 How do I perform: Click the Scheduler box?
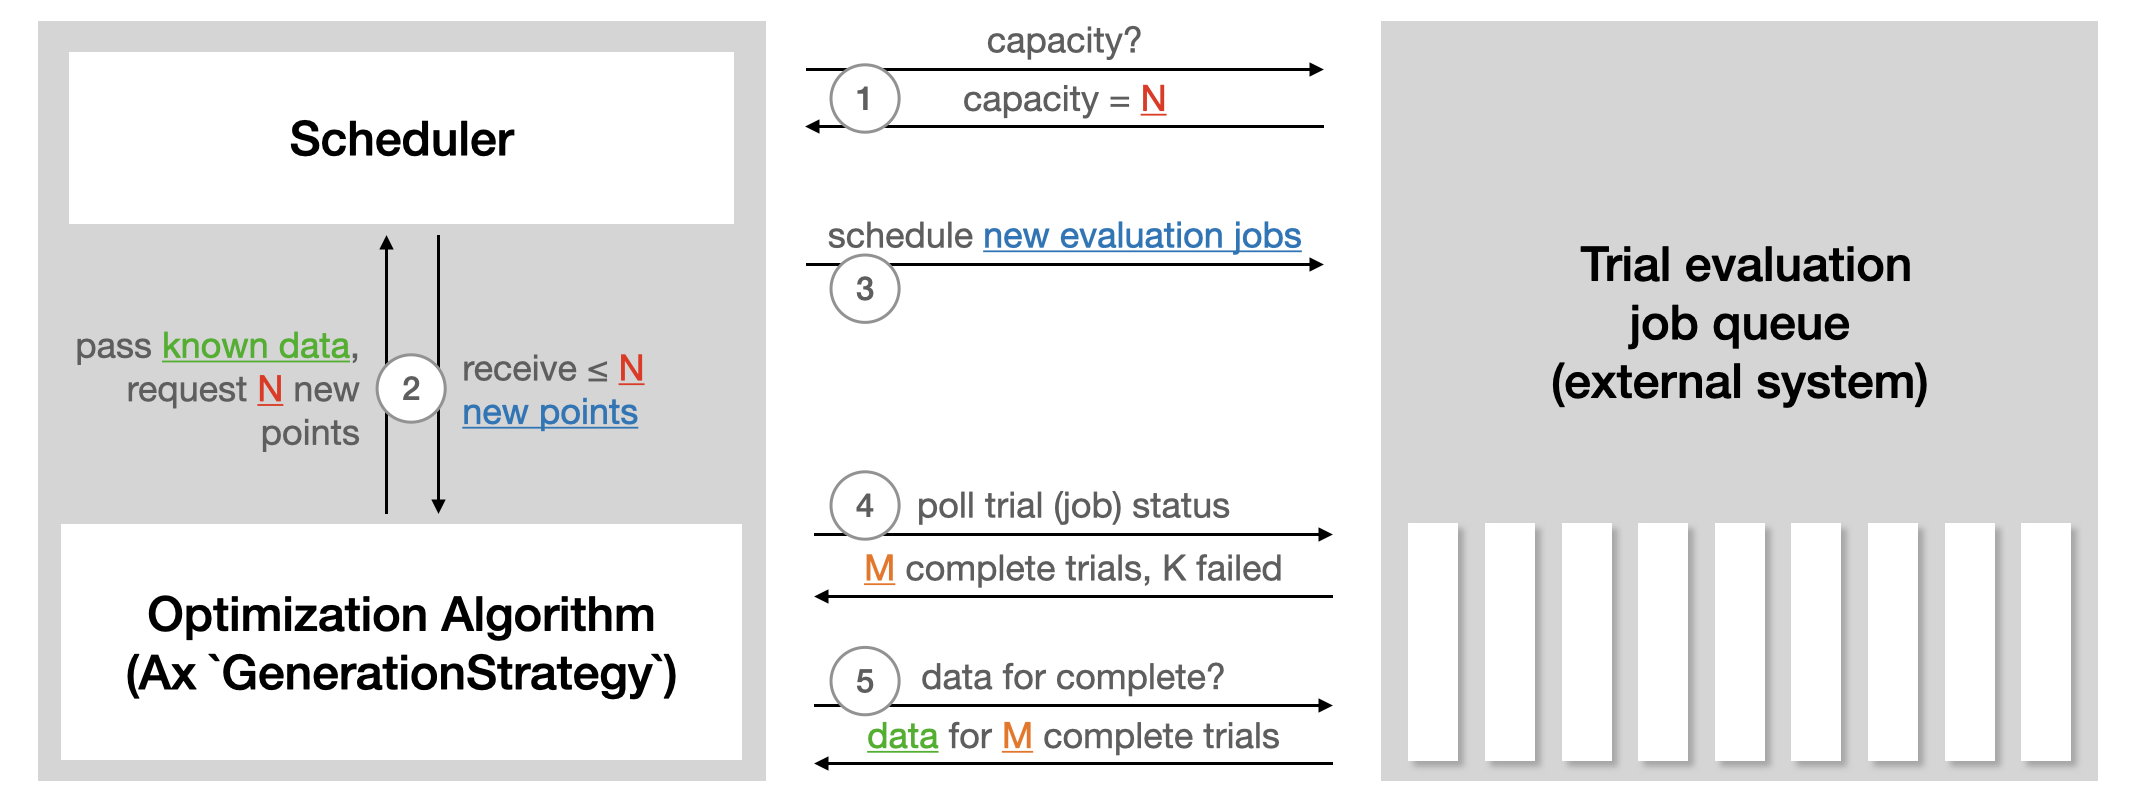[x=401, y=138]
